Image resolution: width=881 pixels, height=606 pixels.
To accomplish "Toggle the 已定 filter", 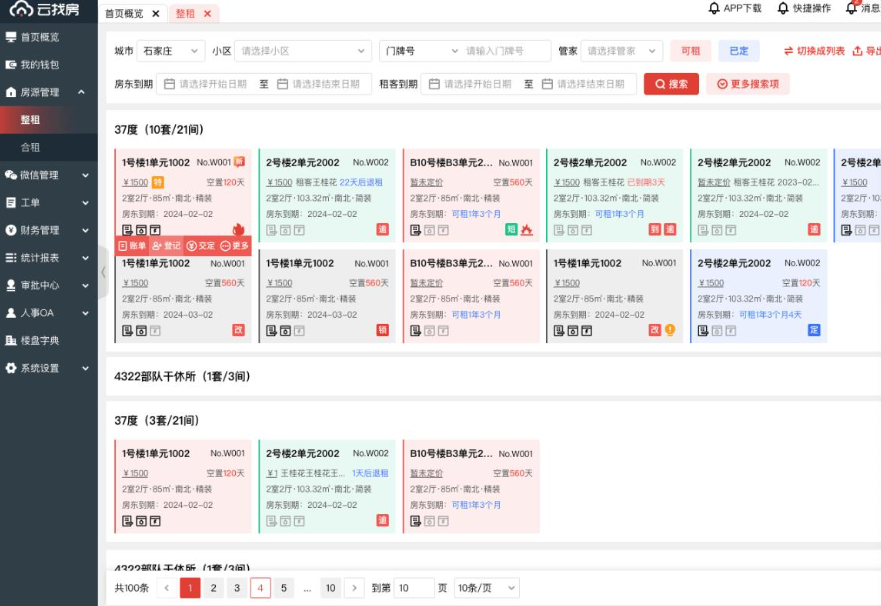I will (739, 51).
